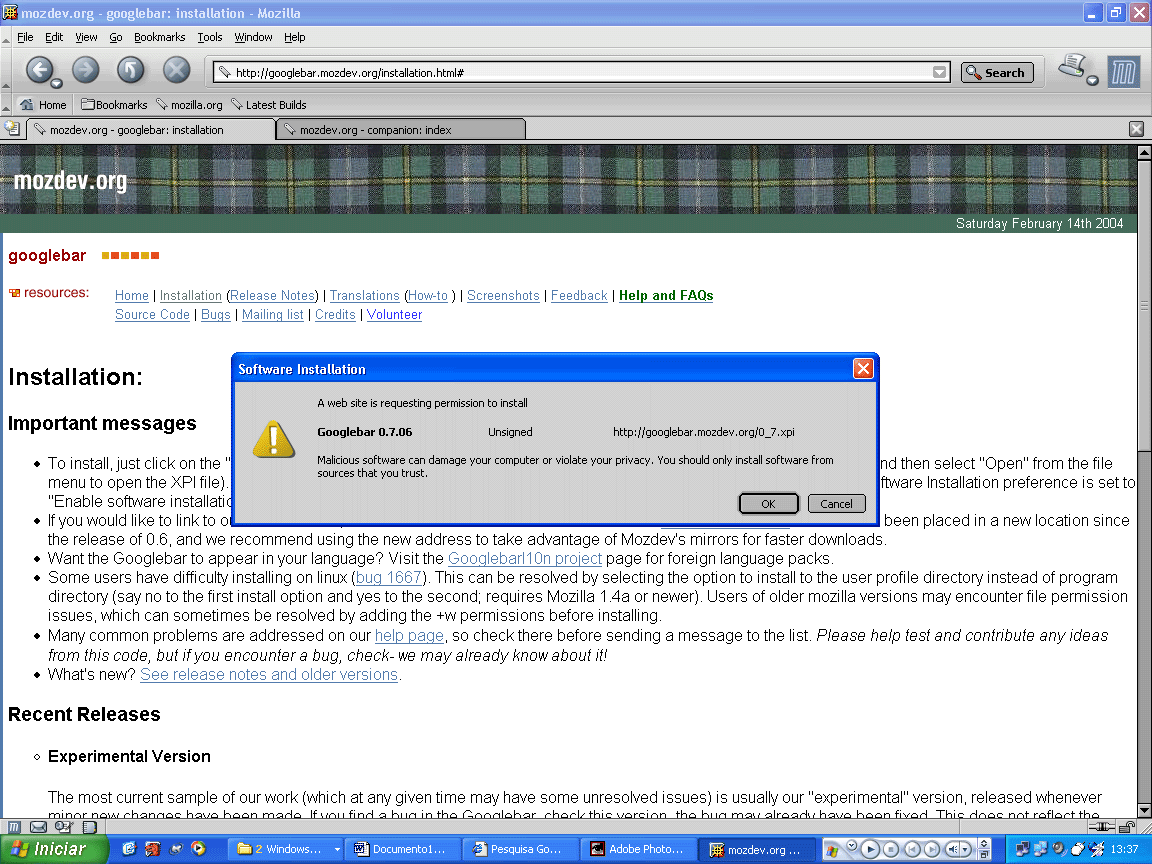The width and height of the screenshot is (1152, 864).
Task: Reload the page with the Reload button
Action: coord(131,70)
